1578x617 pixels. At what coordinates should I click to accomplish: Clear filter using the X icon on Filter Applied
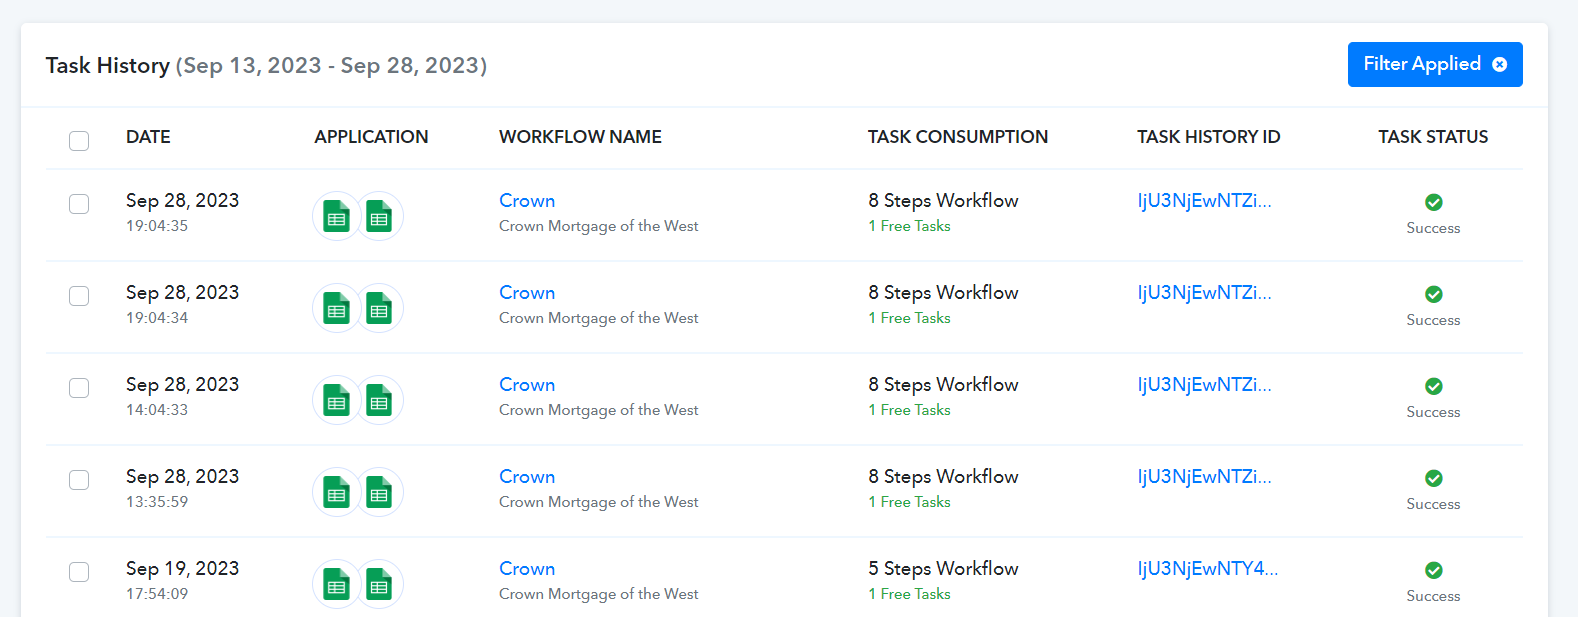click(x=1499, y=64)
